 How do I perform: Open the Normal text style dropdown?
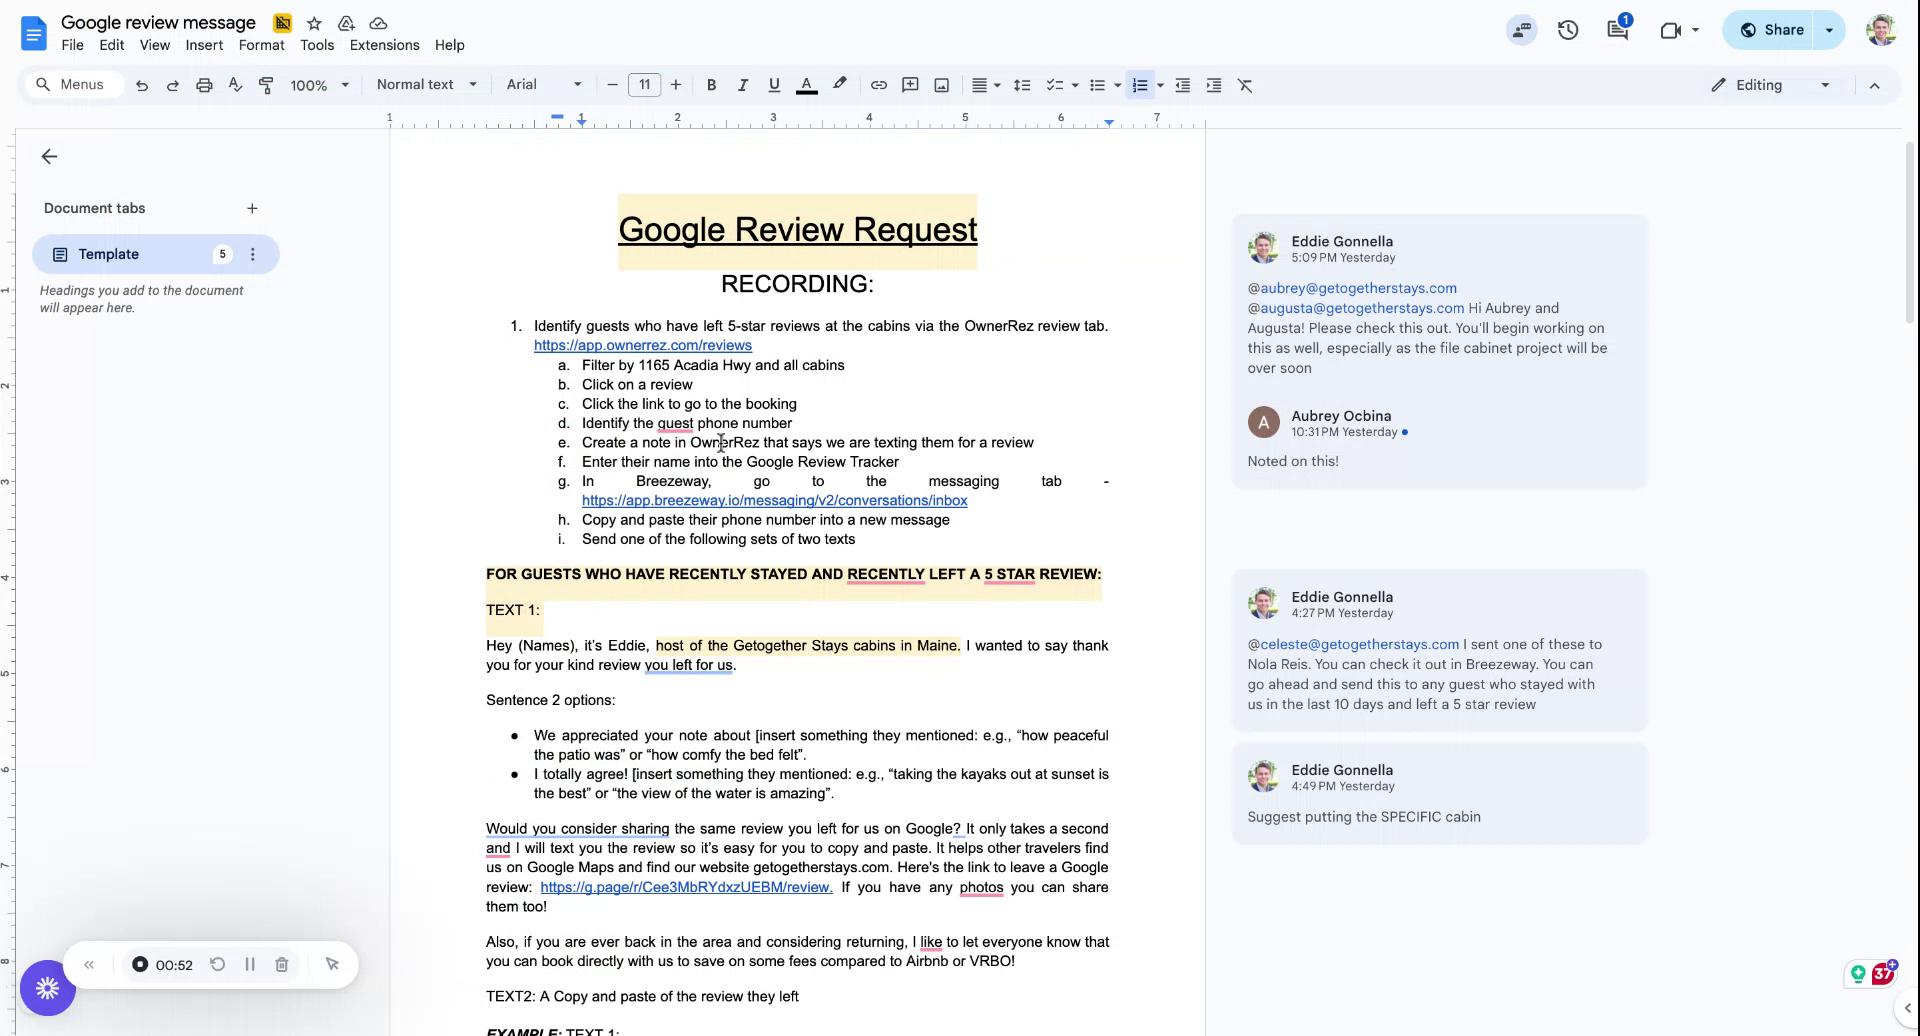click(426, 85)
